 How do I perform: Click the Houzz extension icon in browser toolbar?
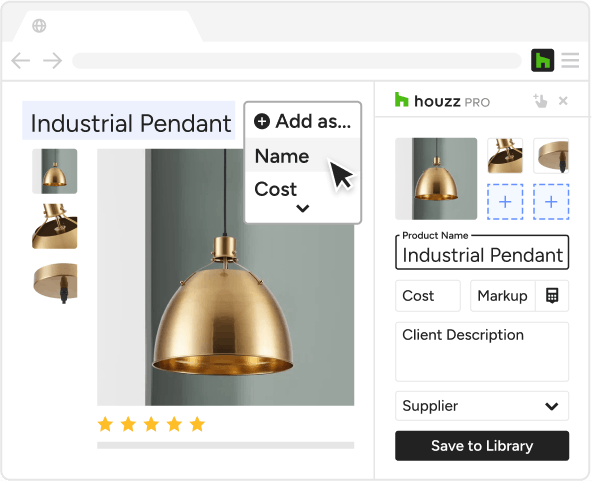click(x=542, y=60)
